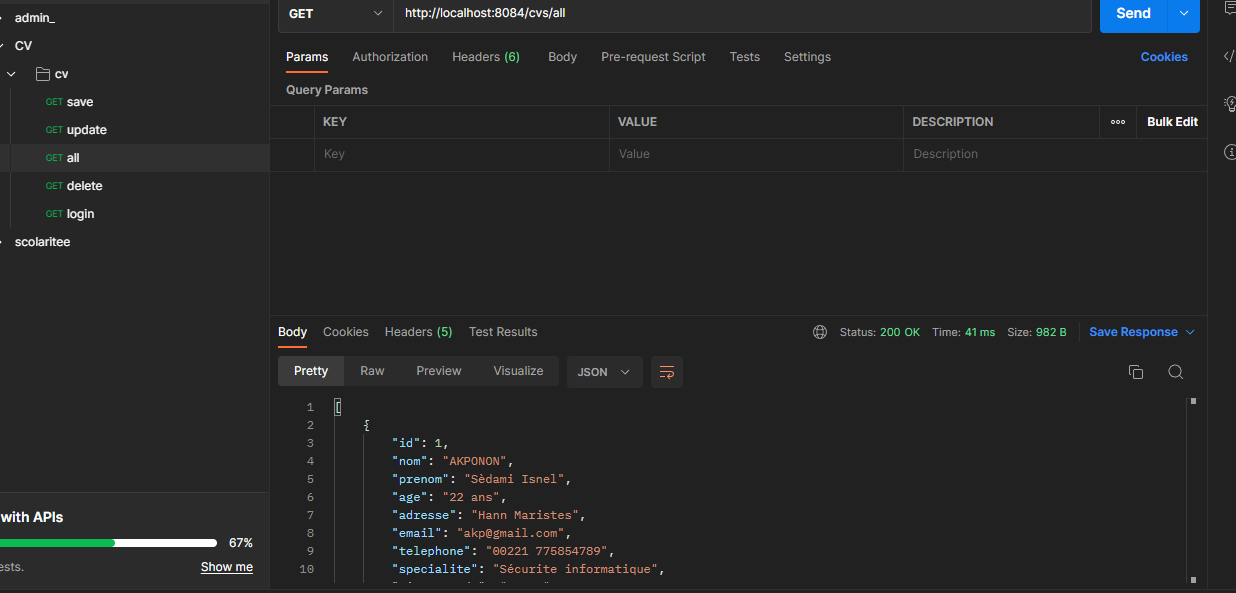Toggle line wrapping icon beside JSON dropdown

(x=667, y=371)
